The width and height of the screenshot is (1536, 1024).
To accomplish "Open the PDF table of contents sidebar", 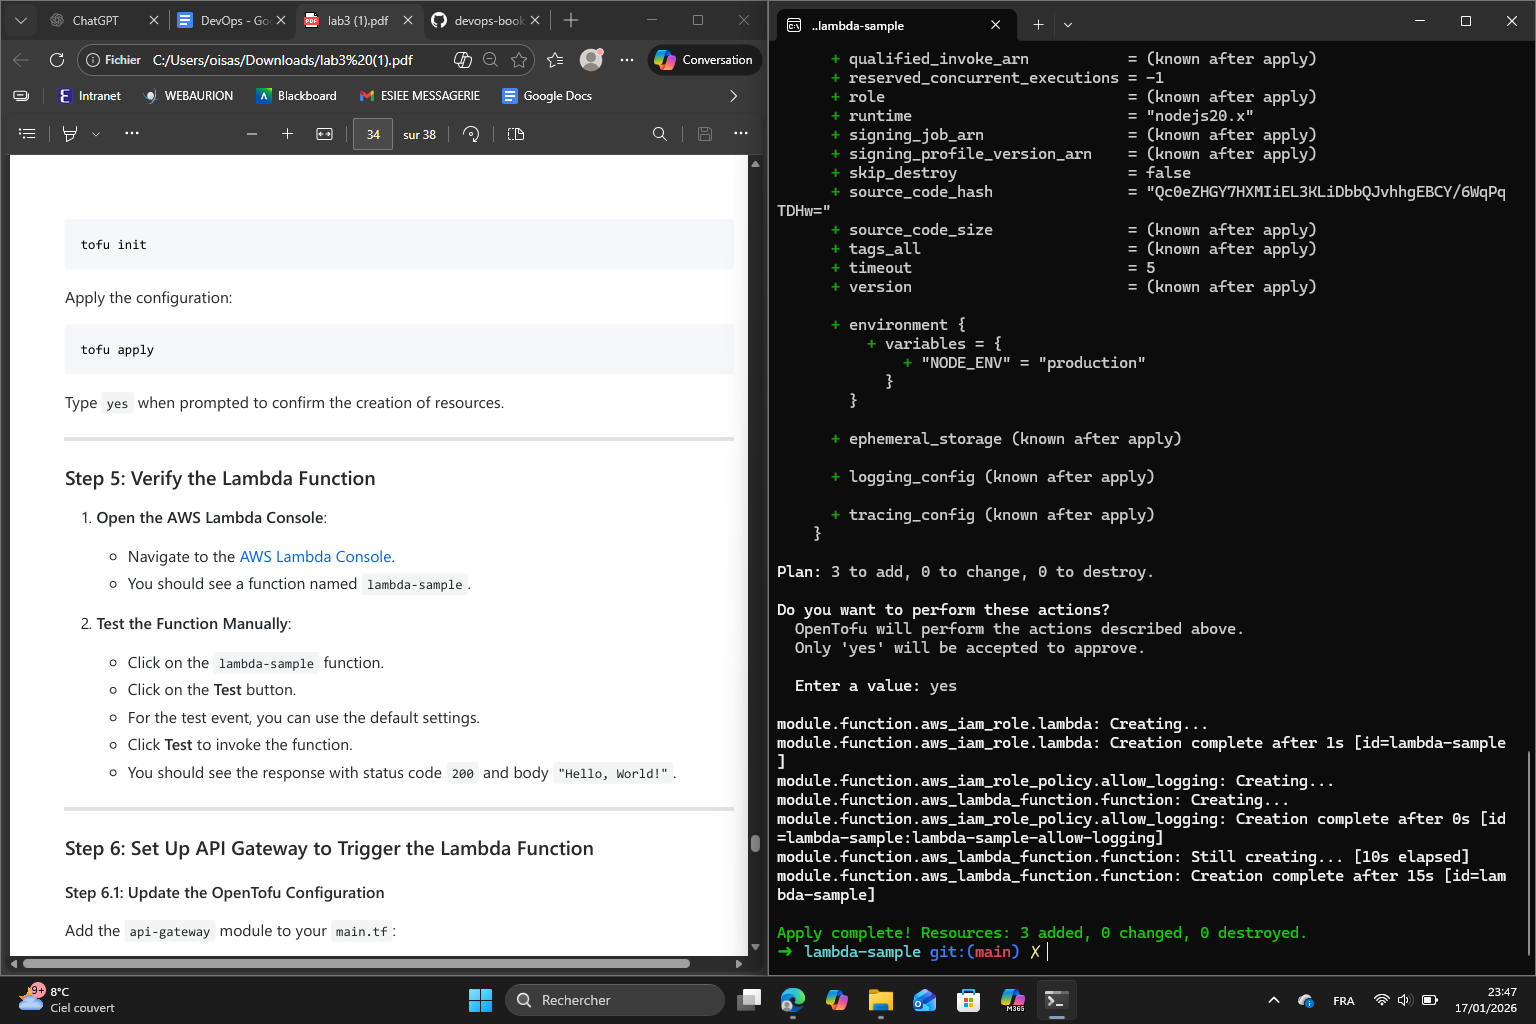I will [27, 133].
